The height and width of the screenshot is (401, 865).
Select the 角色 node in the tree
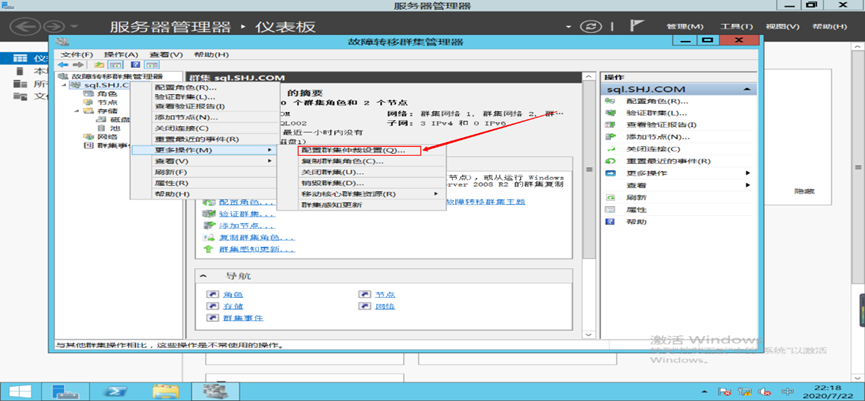click(107, 94)
